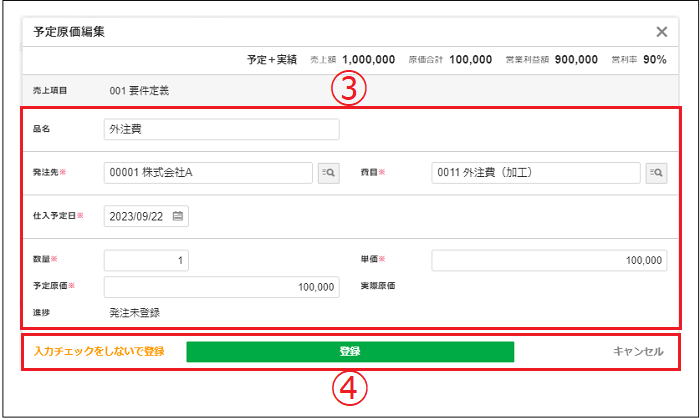Click the 予定原価編集 dialog title
The image size is (700, 420).
click(x=69, y=32)
